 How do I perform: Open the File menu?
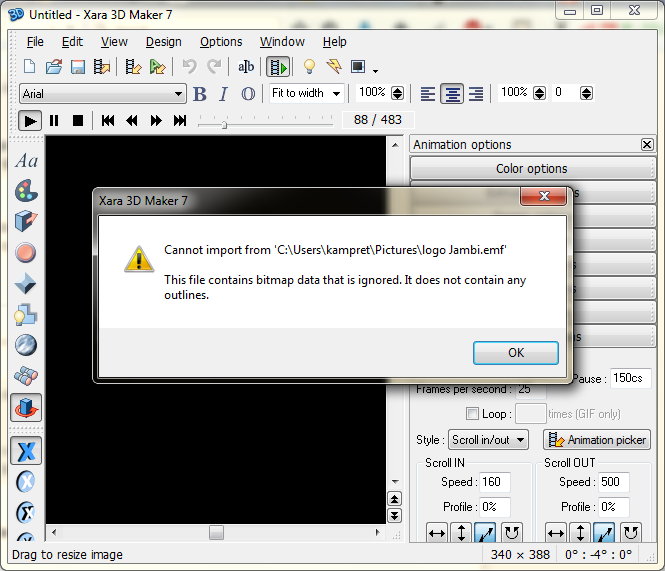click(x=35, y=42)
